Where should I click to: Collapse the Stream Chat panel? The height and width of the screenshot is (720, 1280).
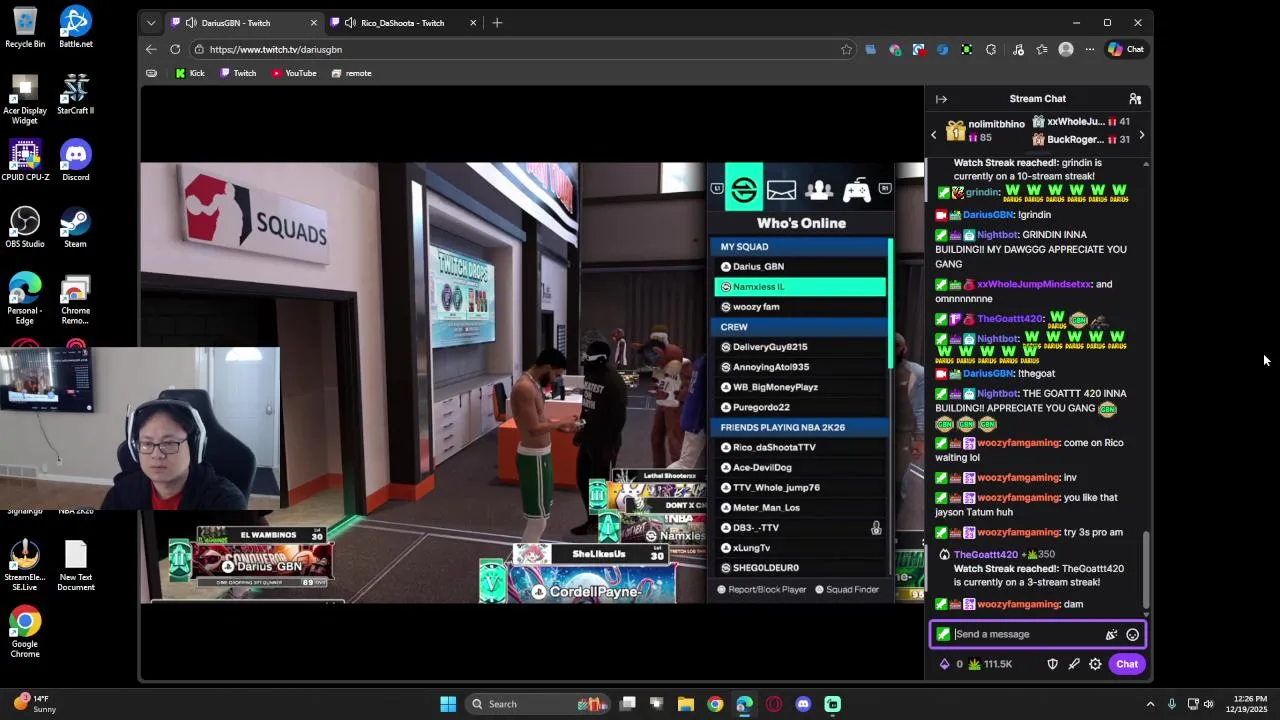click(x=941, y=99)
